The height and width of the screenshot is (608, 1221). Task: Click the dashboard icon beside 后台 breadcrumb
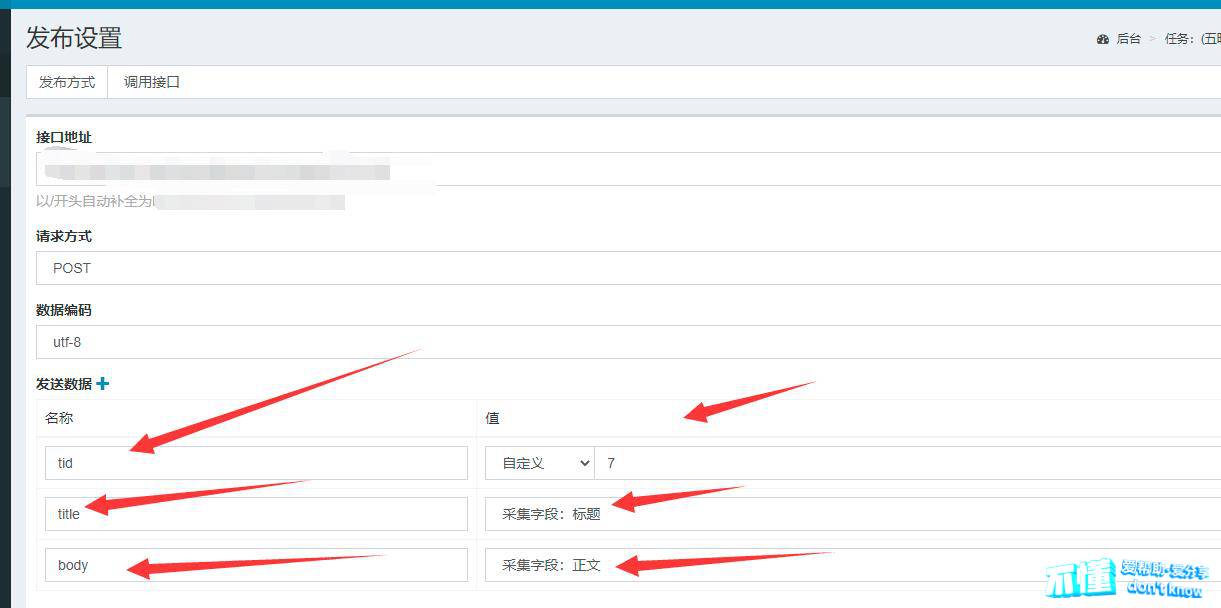coord(1103,39)
